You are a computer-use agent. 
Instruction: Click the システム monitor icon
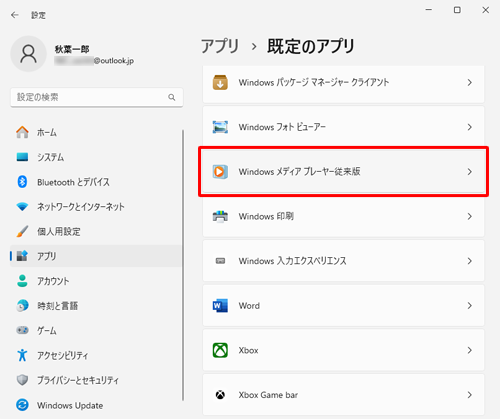coord(22,157)
